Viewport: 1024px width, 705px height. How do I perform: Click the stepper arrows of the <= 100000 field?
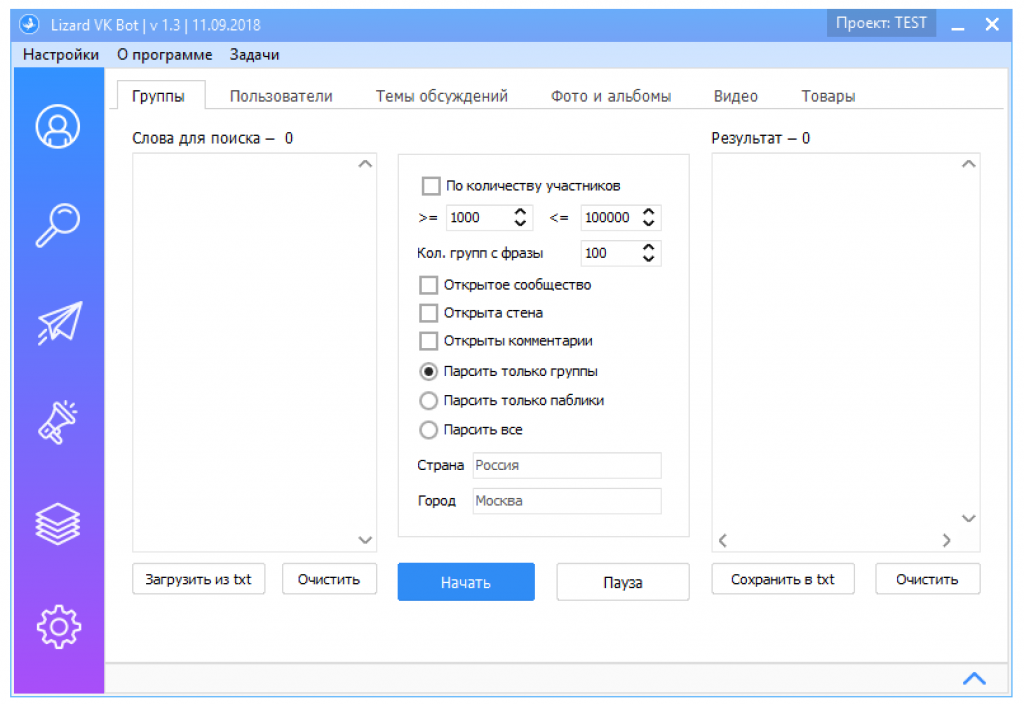tap(648, 217)
